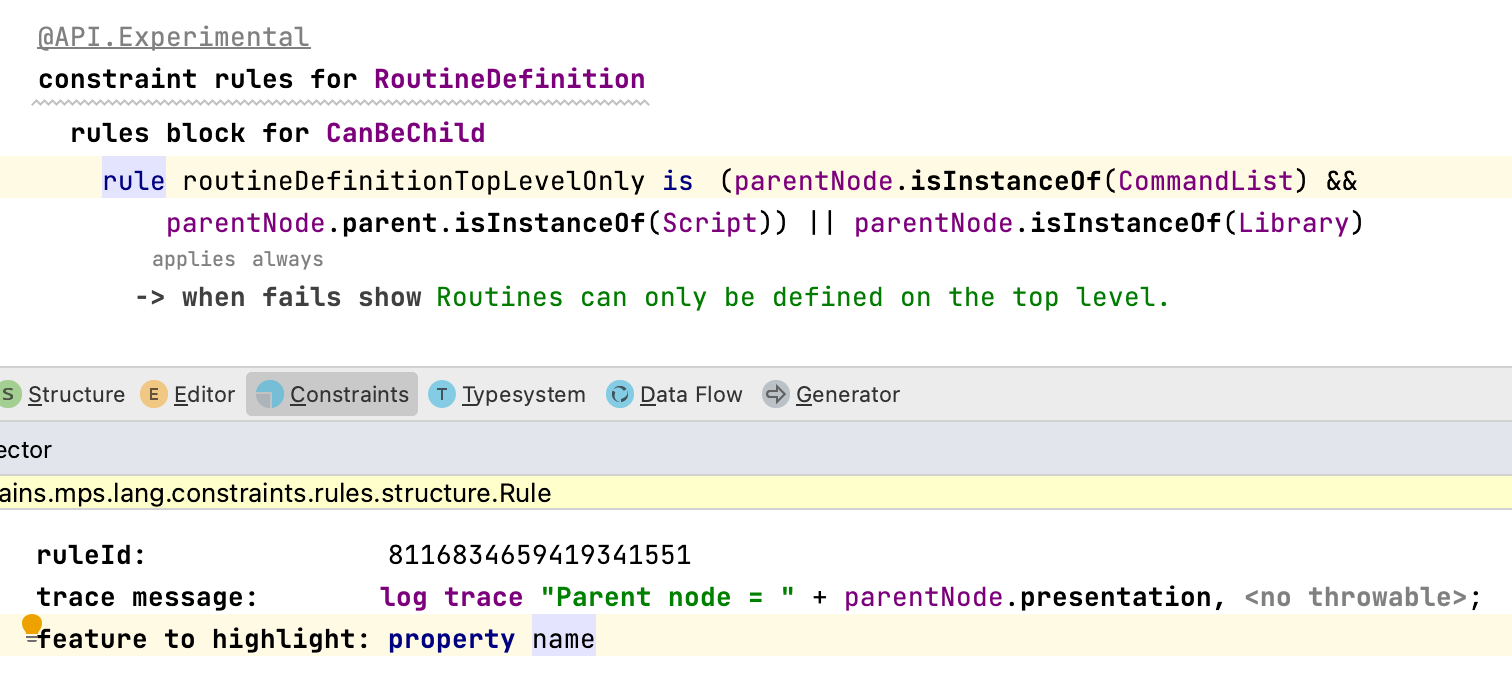
Task: Click the Constraints tab pie icon
Action: click(270, 394)
